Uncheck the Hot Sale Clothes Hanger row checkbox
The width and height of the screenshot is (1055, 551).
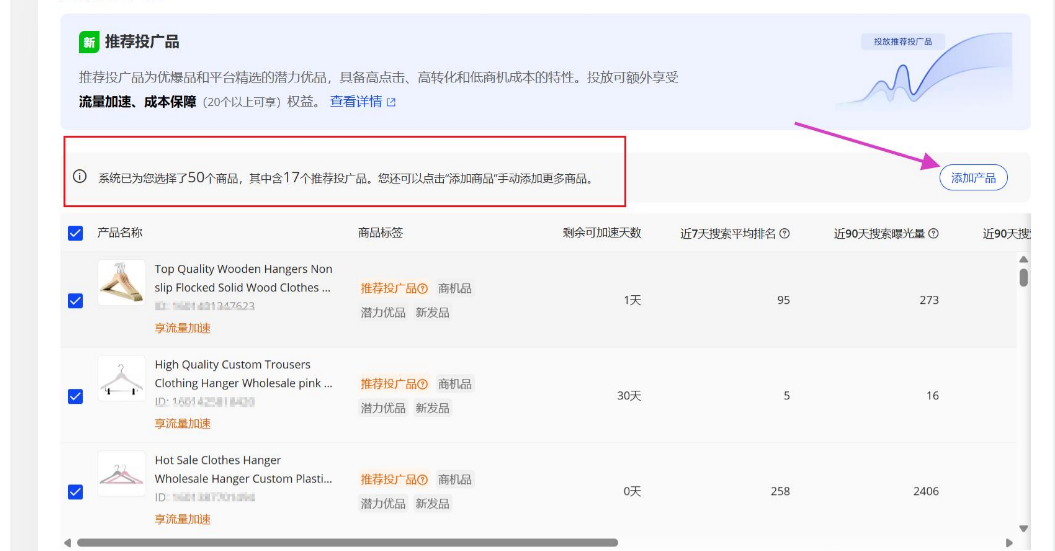(x=75, y=492)
